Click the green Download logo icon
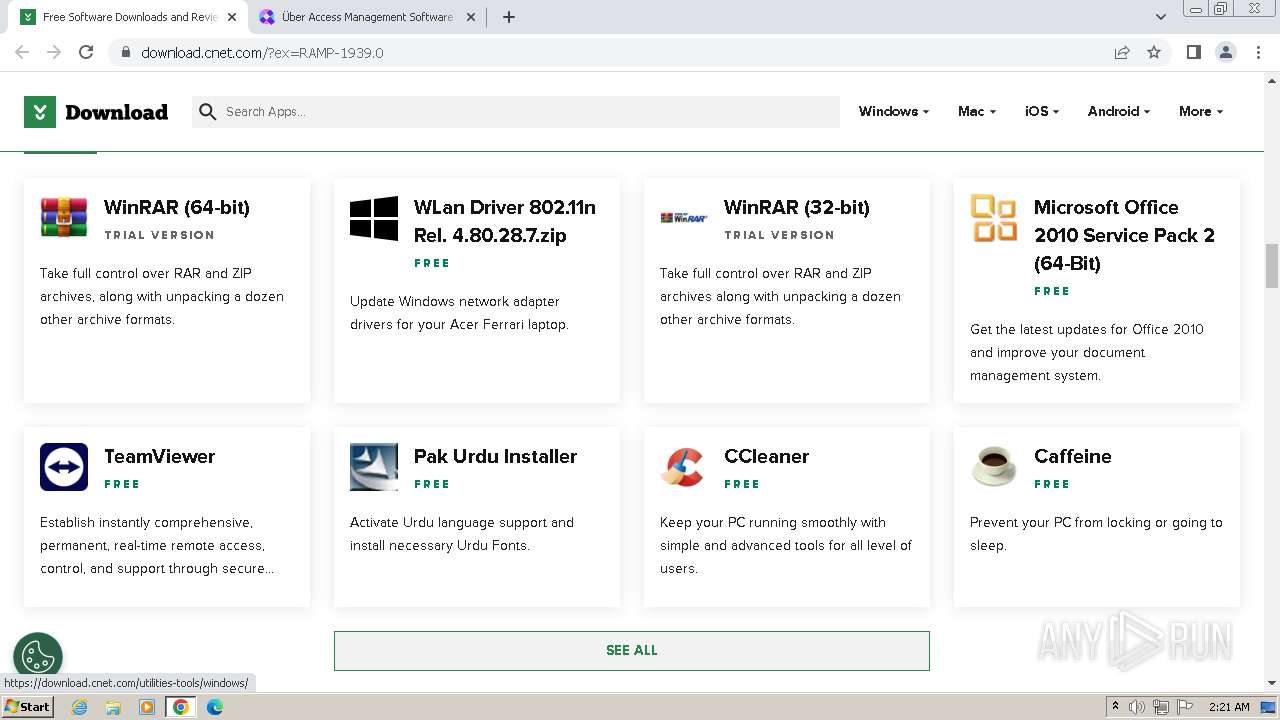 pos(40,112)
